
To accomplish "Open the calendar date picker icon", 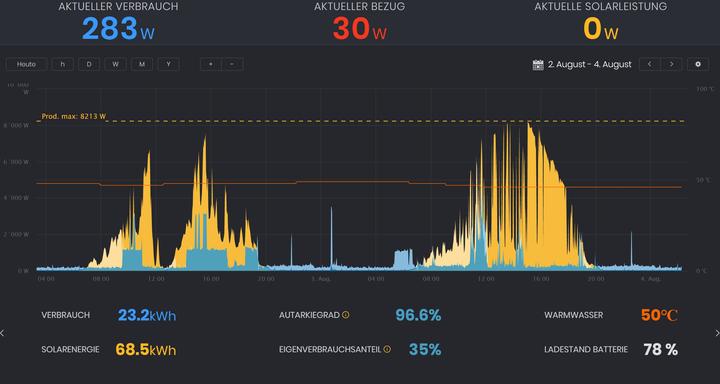I will [538, 65].
